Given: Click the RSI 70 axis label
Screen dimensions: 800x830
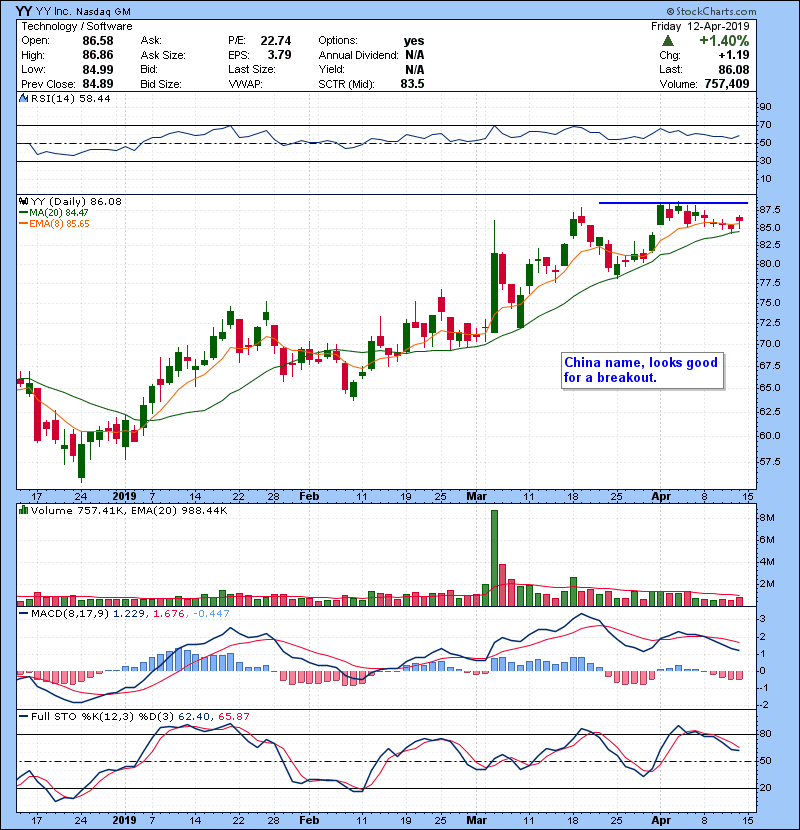Looking at the screenshot, I should [765, 125].
